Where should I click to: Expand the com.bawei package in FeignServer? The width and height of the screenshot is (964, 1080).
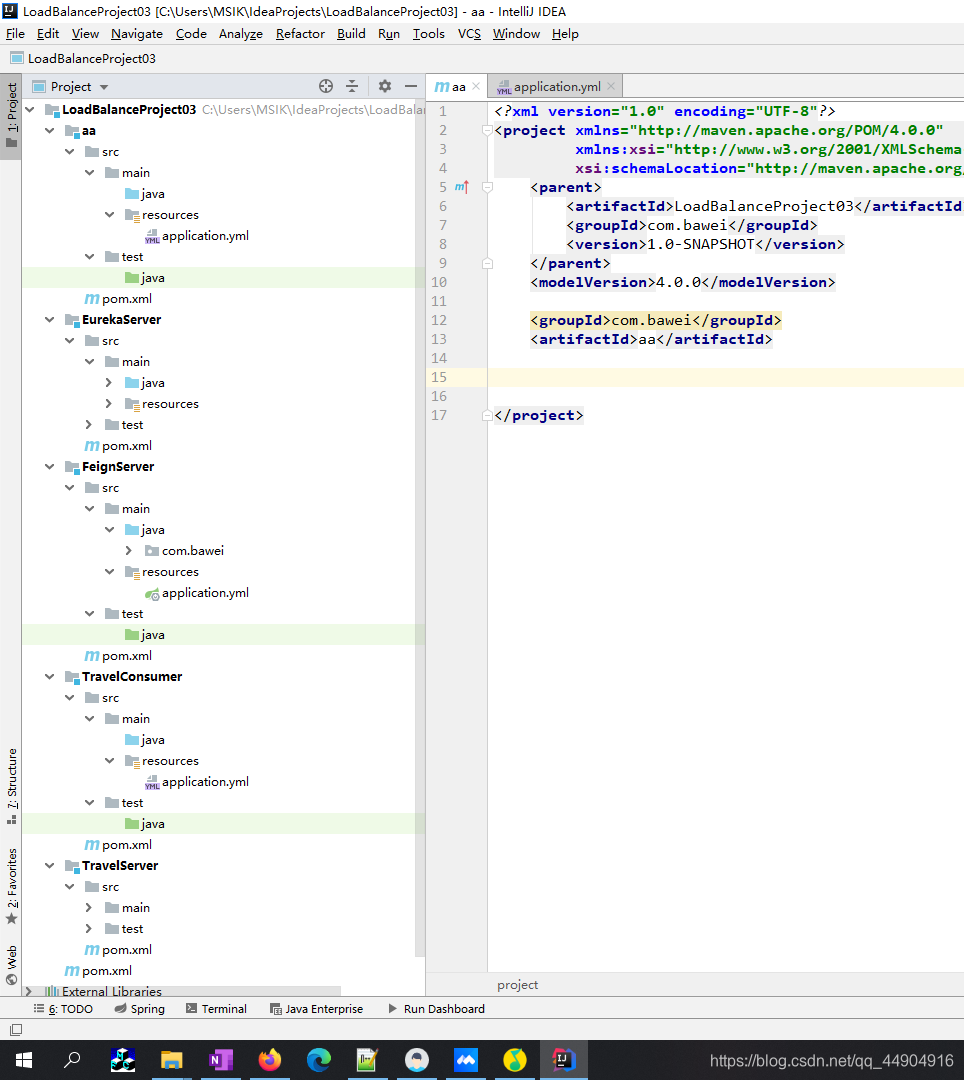coord(129,550)
